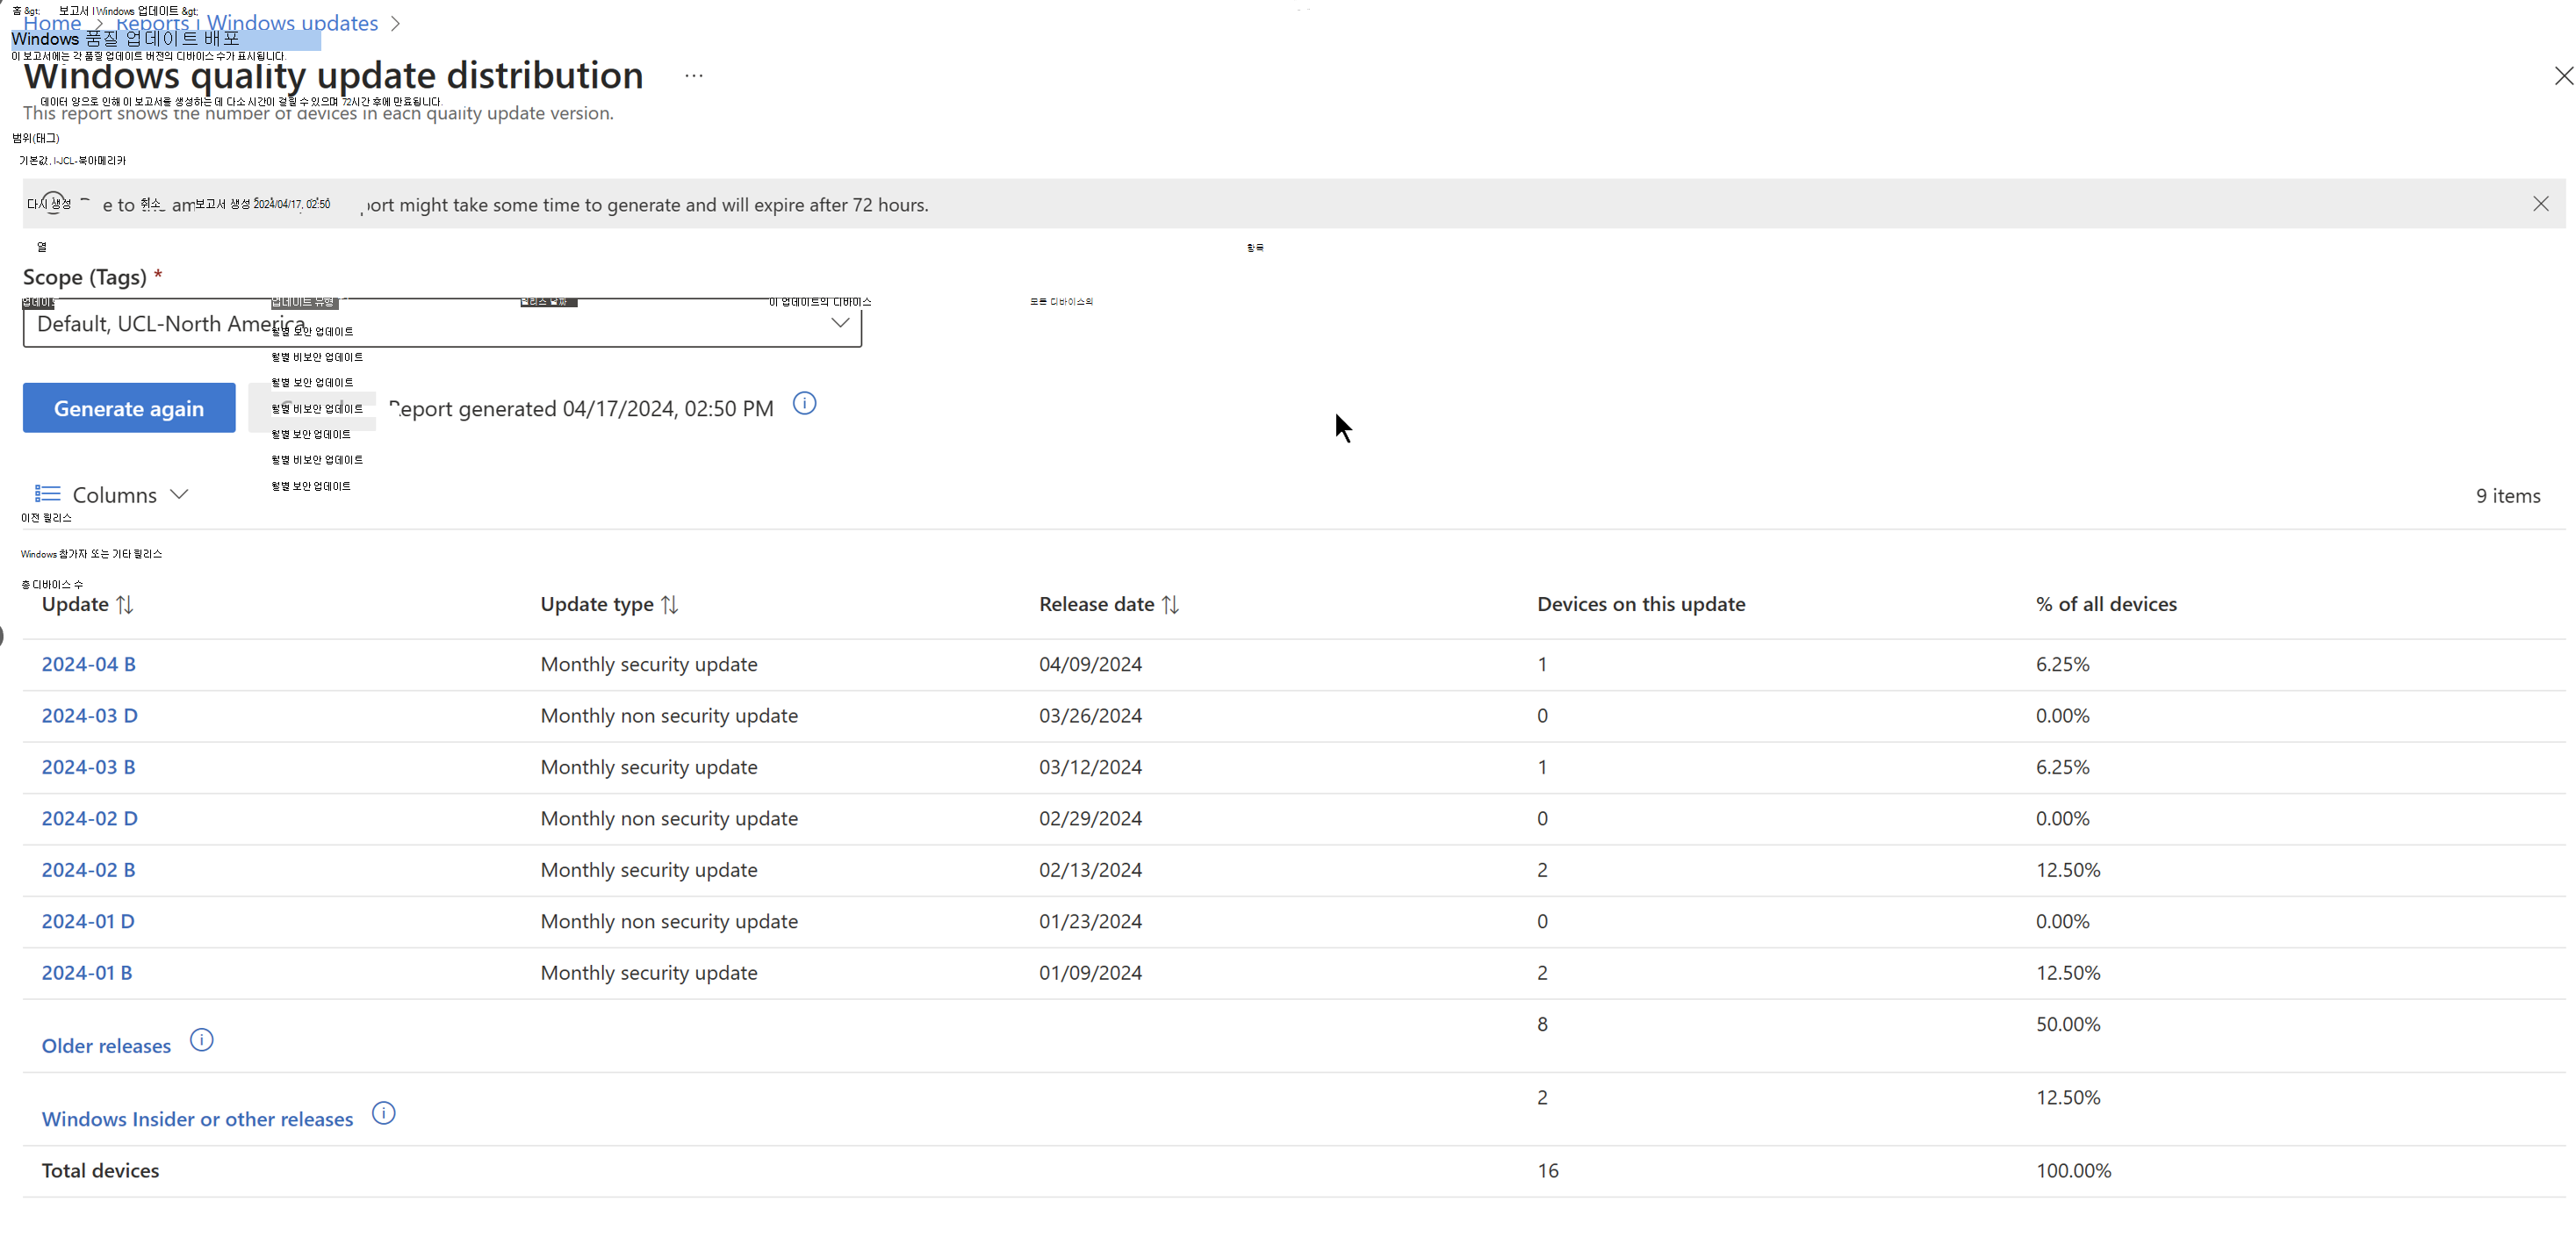Image resolution: width=2576 pixels, height=1259 pixels.
Task: Sort table by Update column
Action: (124, 605)
